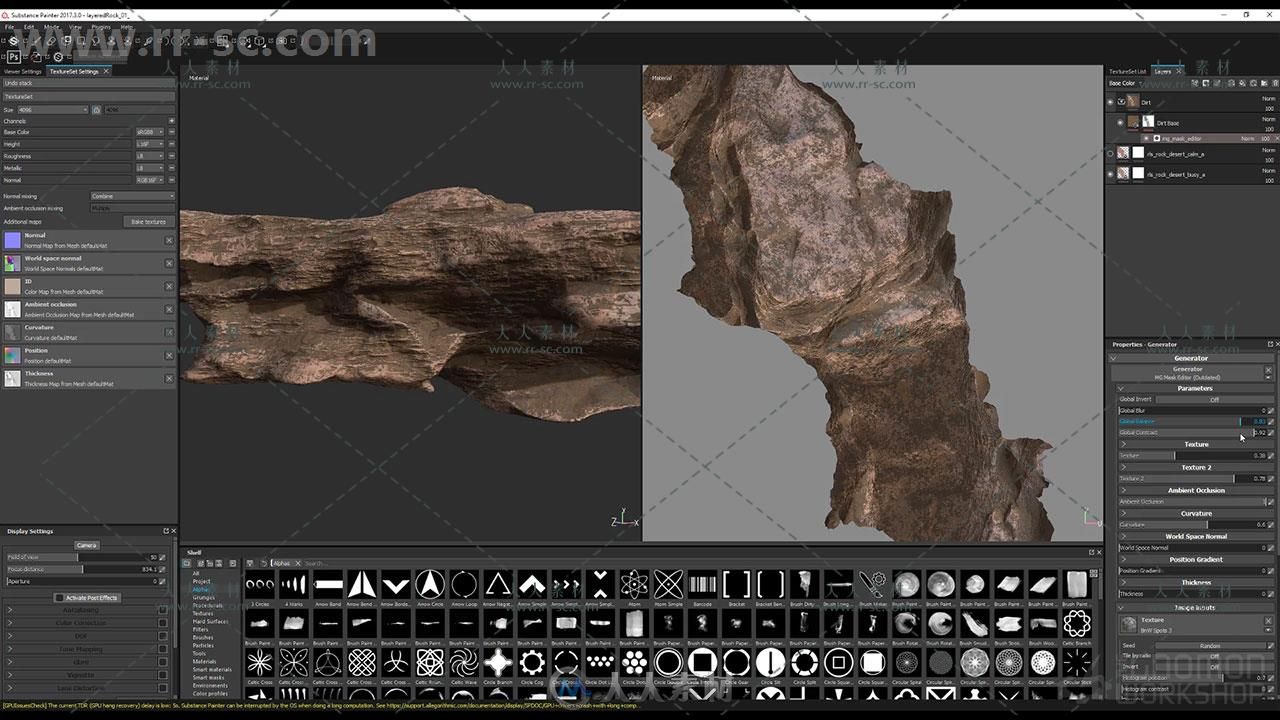The image size is (1280, 720).
Task: Enable the Tone Mapping checkbox
Action: click(163, 649)
